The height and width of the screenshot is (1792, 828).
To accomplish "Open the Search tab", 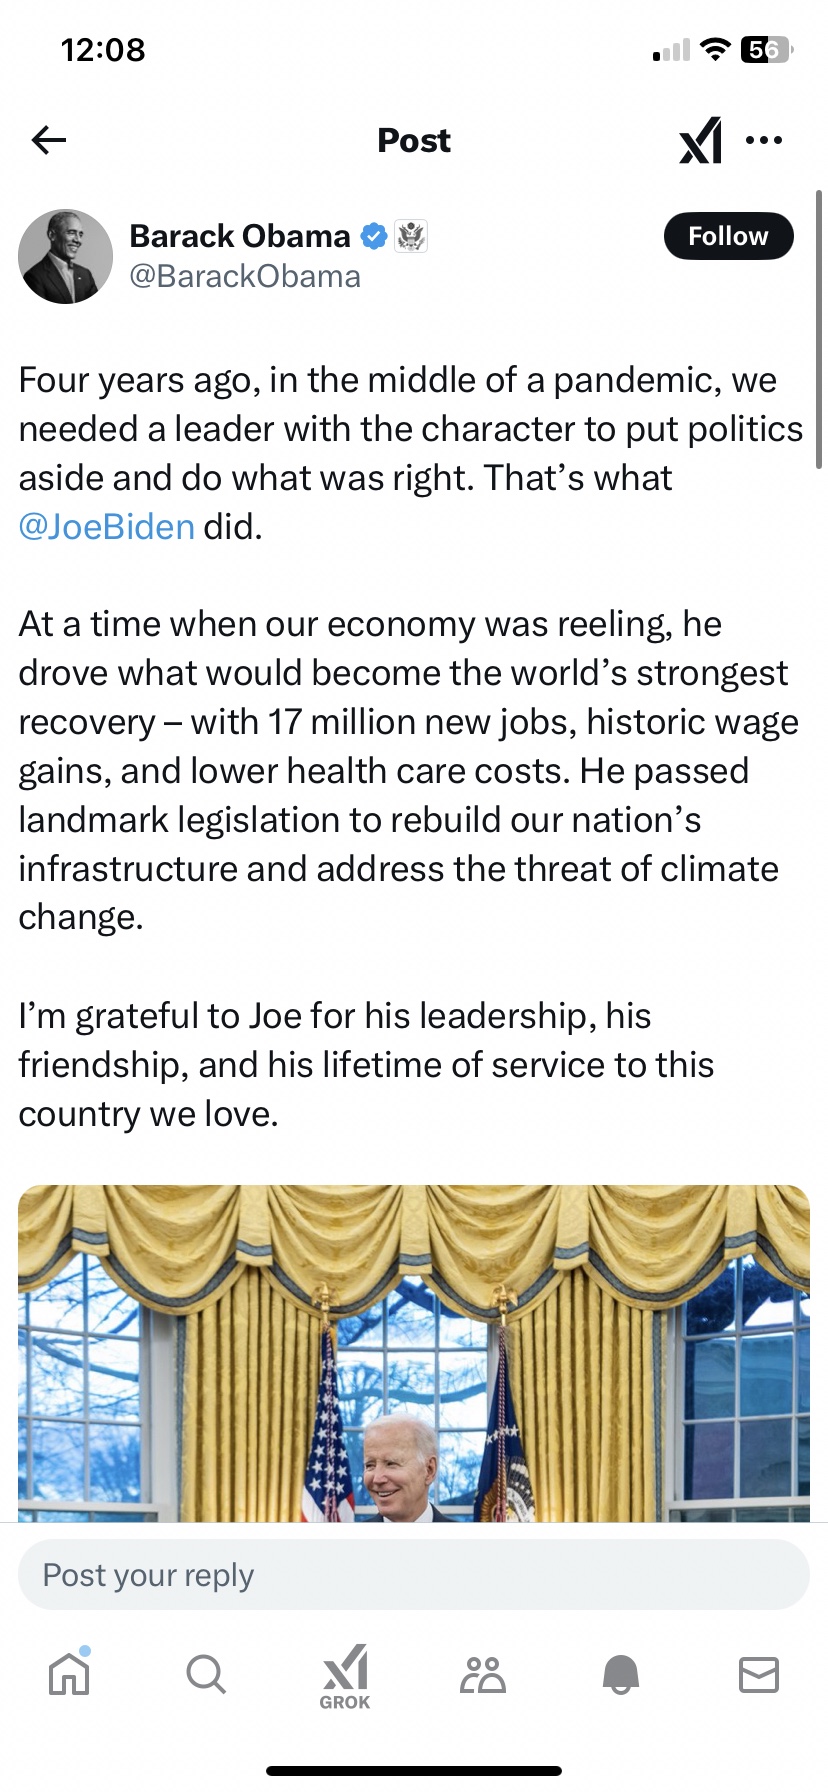I will coord(206,1673).
